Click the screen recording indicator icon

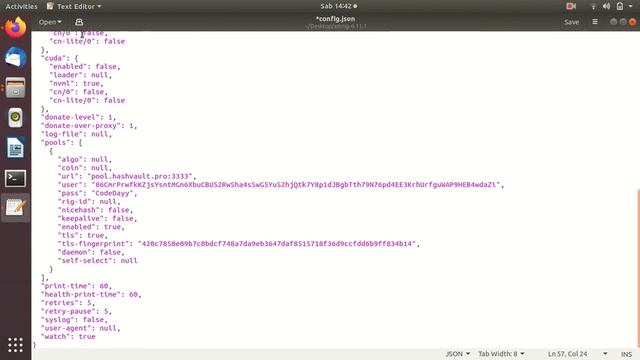(x=571, y=6)
